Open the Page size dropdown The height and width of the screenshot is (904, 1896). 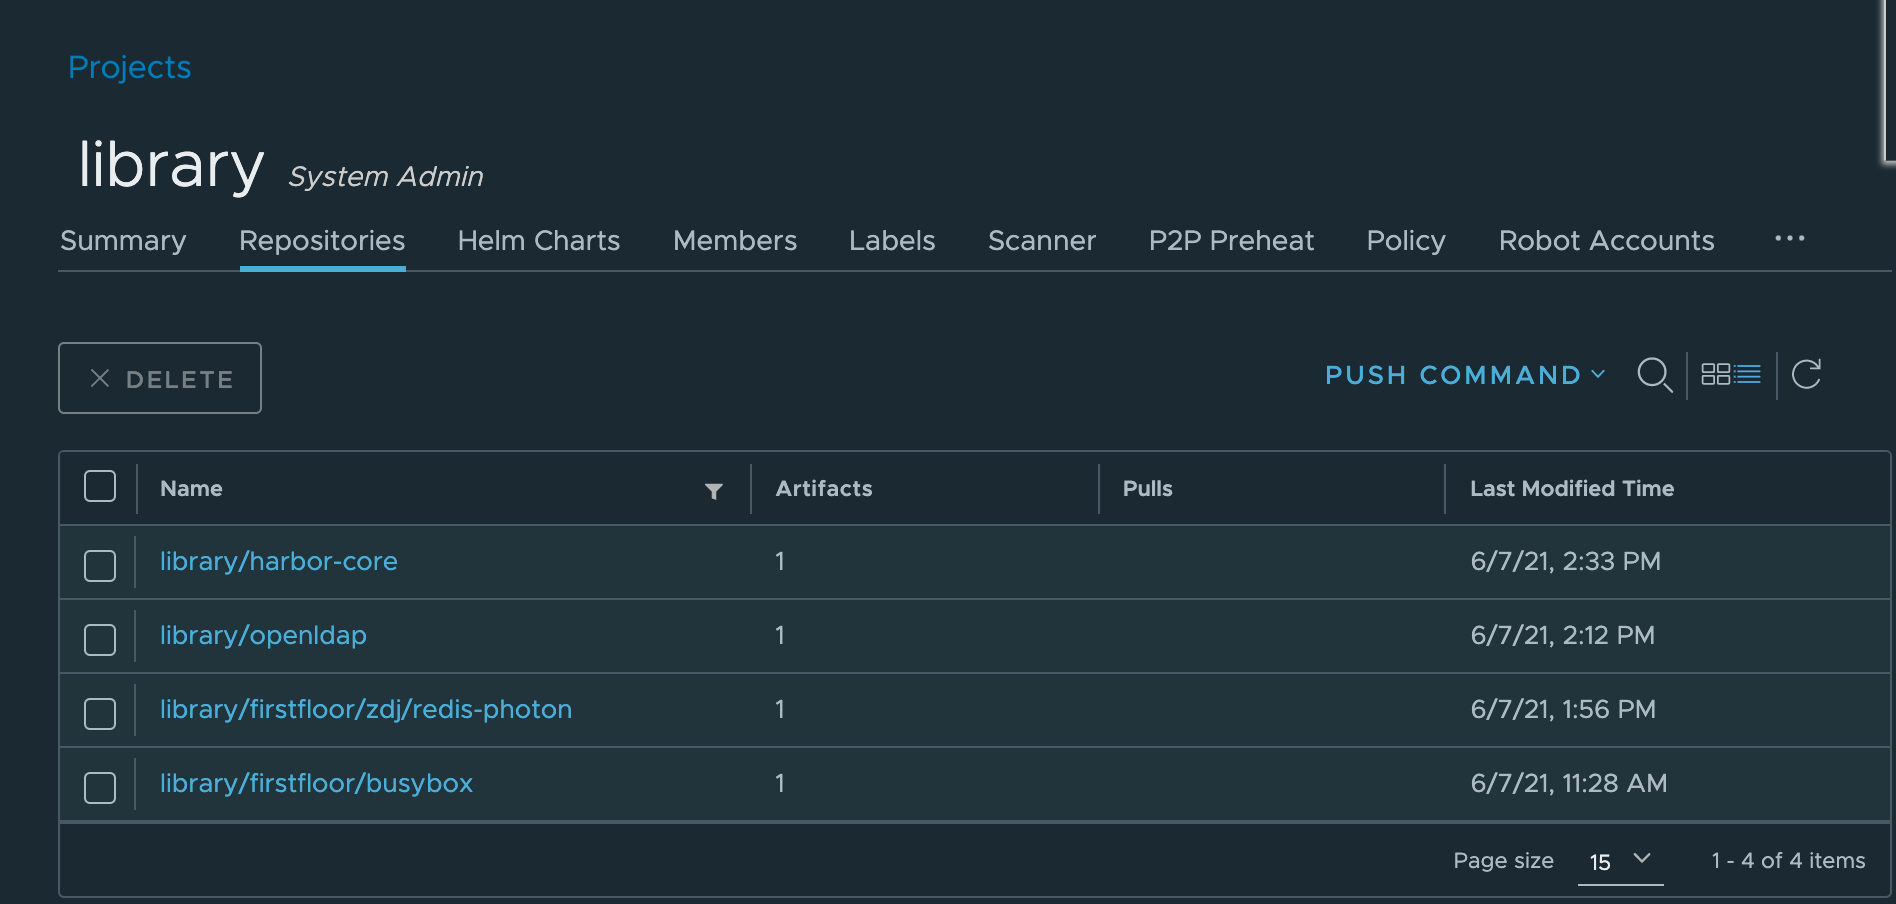pos(1620,861)
